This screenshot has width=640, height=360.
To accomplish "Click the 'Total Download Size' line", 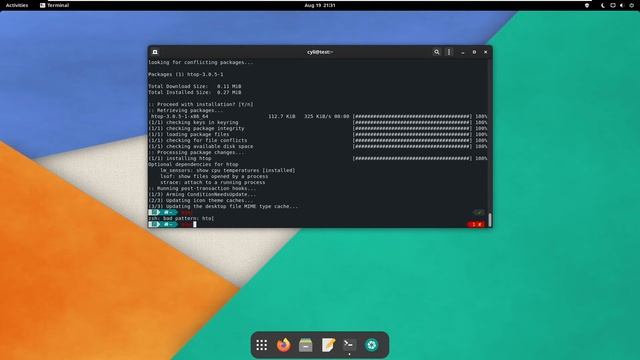I will click(195, 86).
